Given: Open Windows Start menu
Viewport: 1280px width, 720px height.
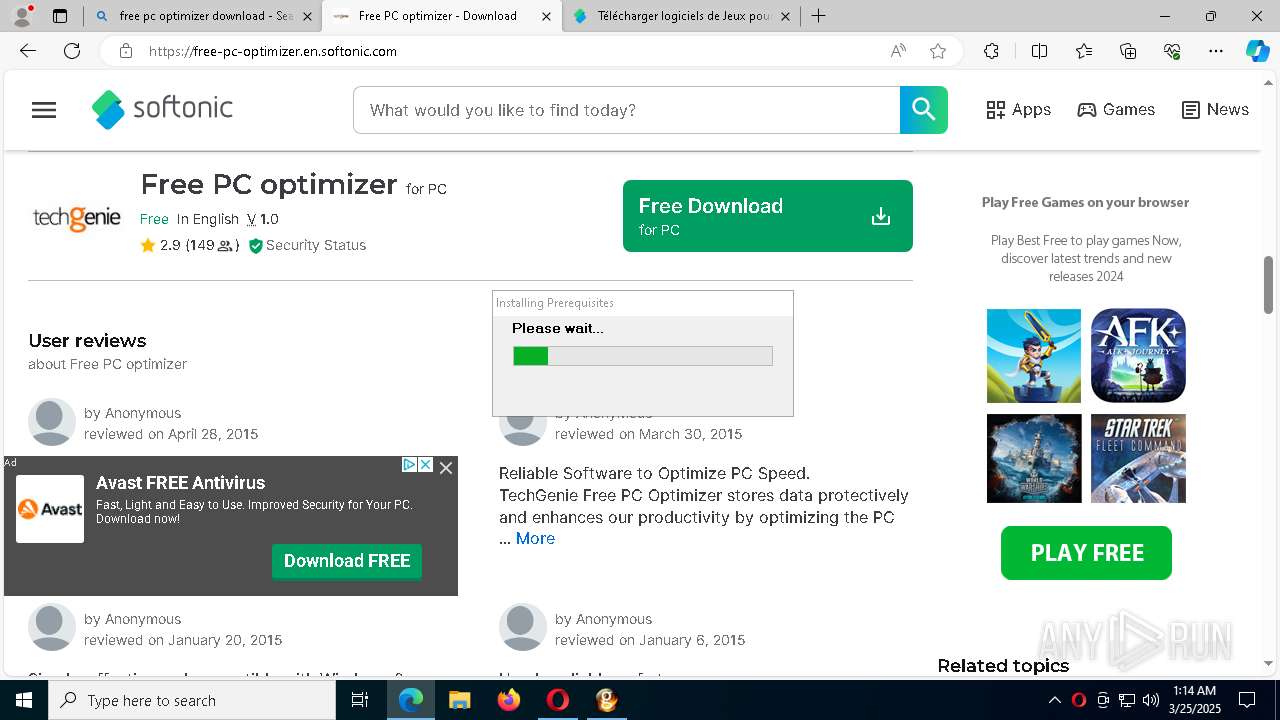Looking at the screenshot, I should click(x=24, y=700).
